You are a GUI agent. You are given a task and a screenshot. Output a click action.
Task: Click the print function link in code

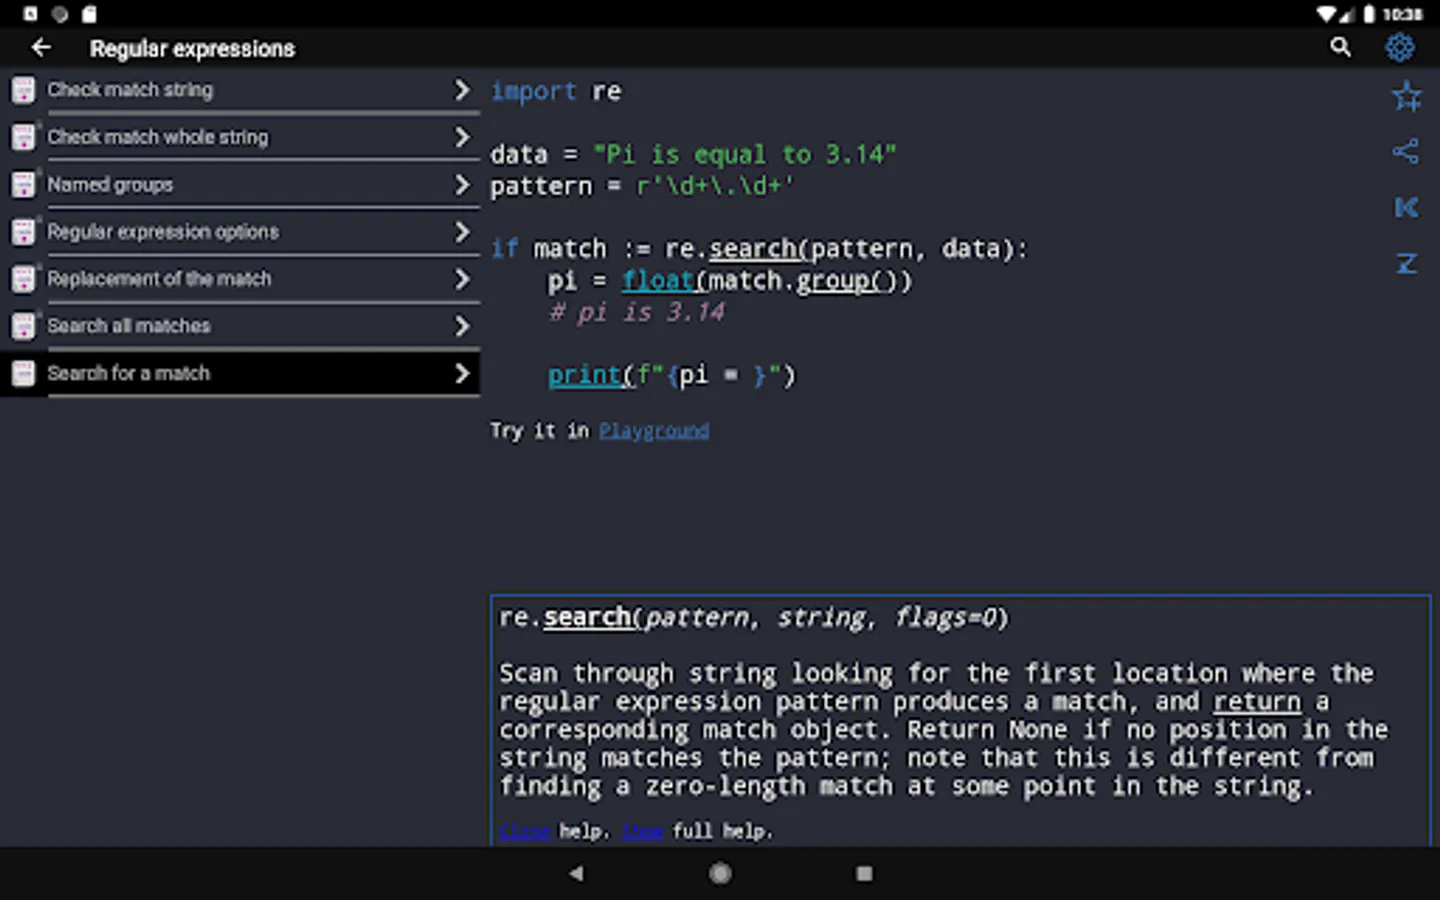[584, 376]
